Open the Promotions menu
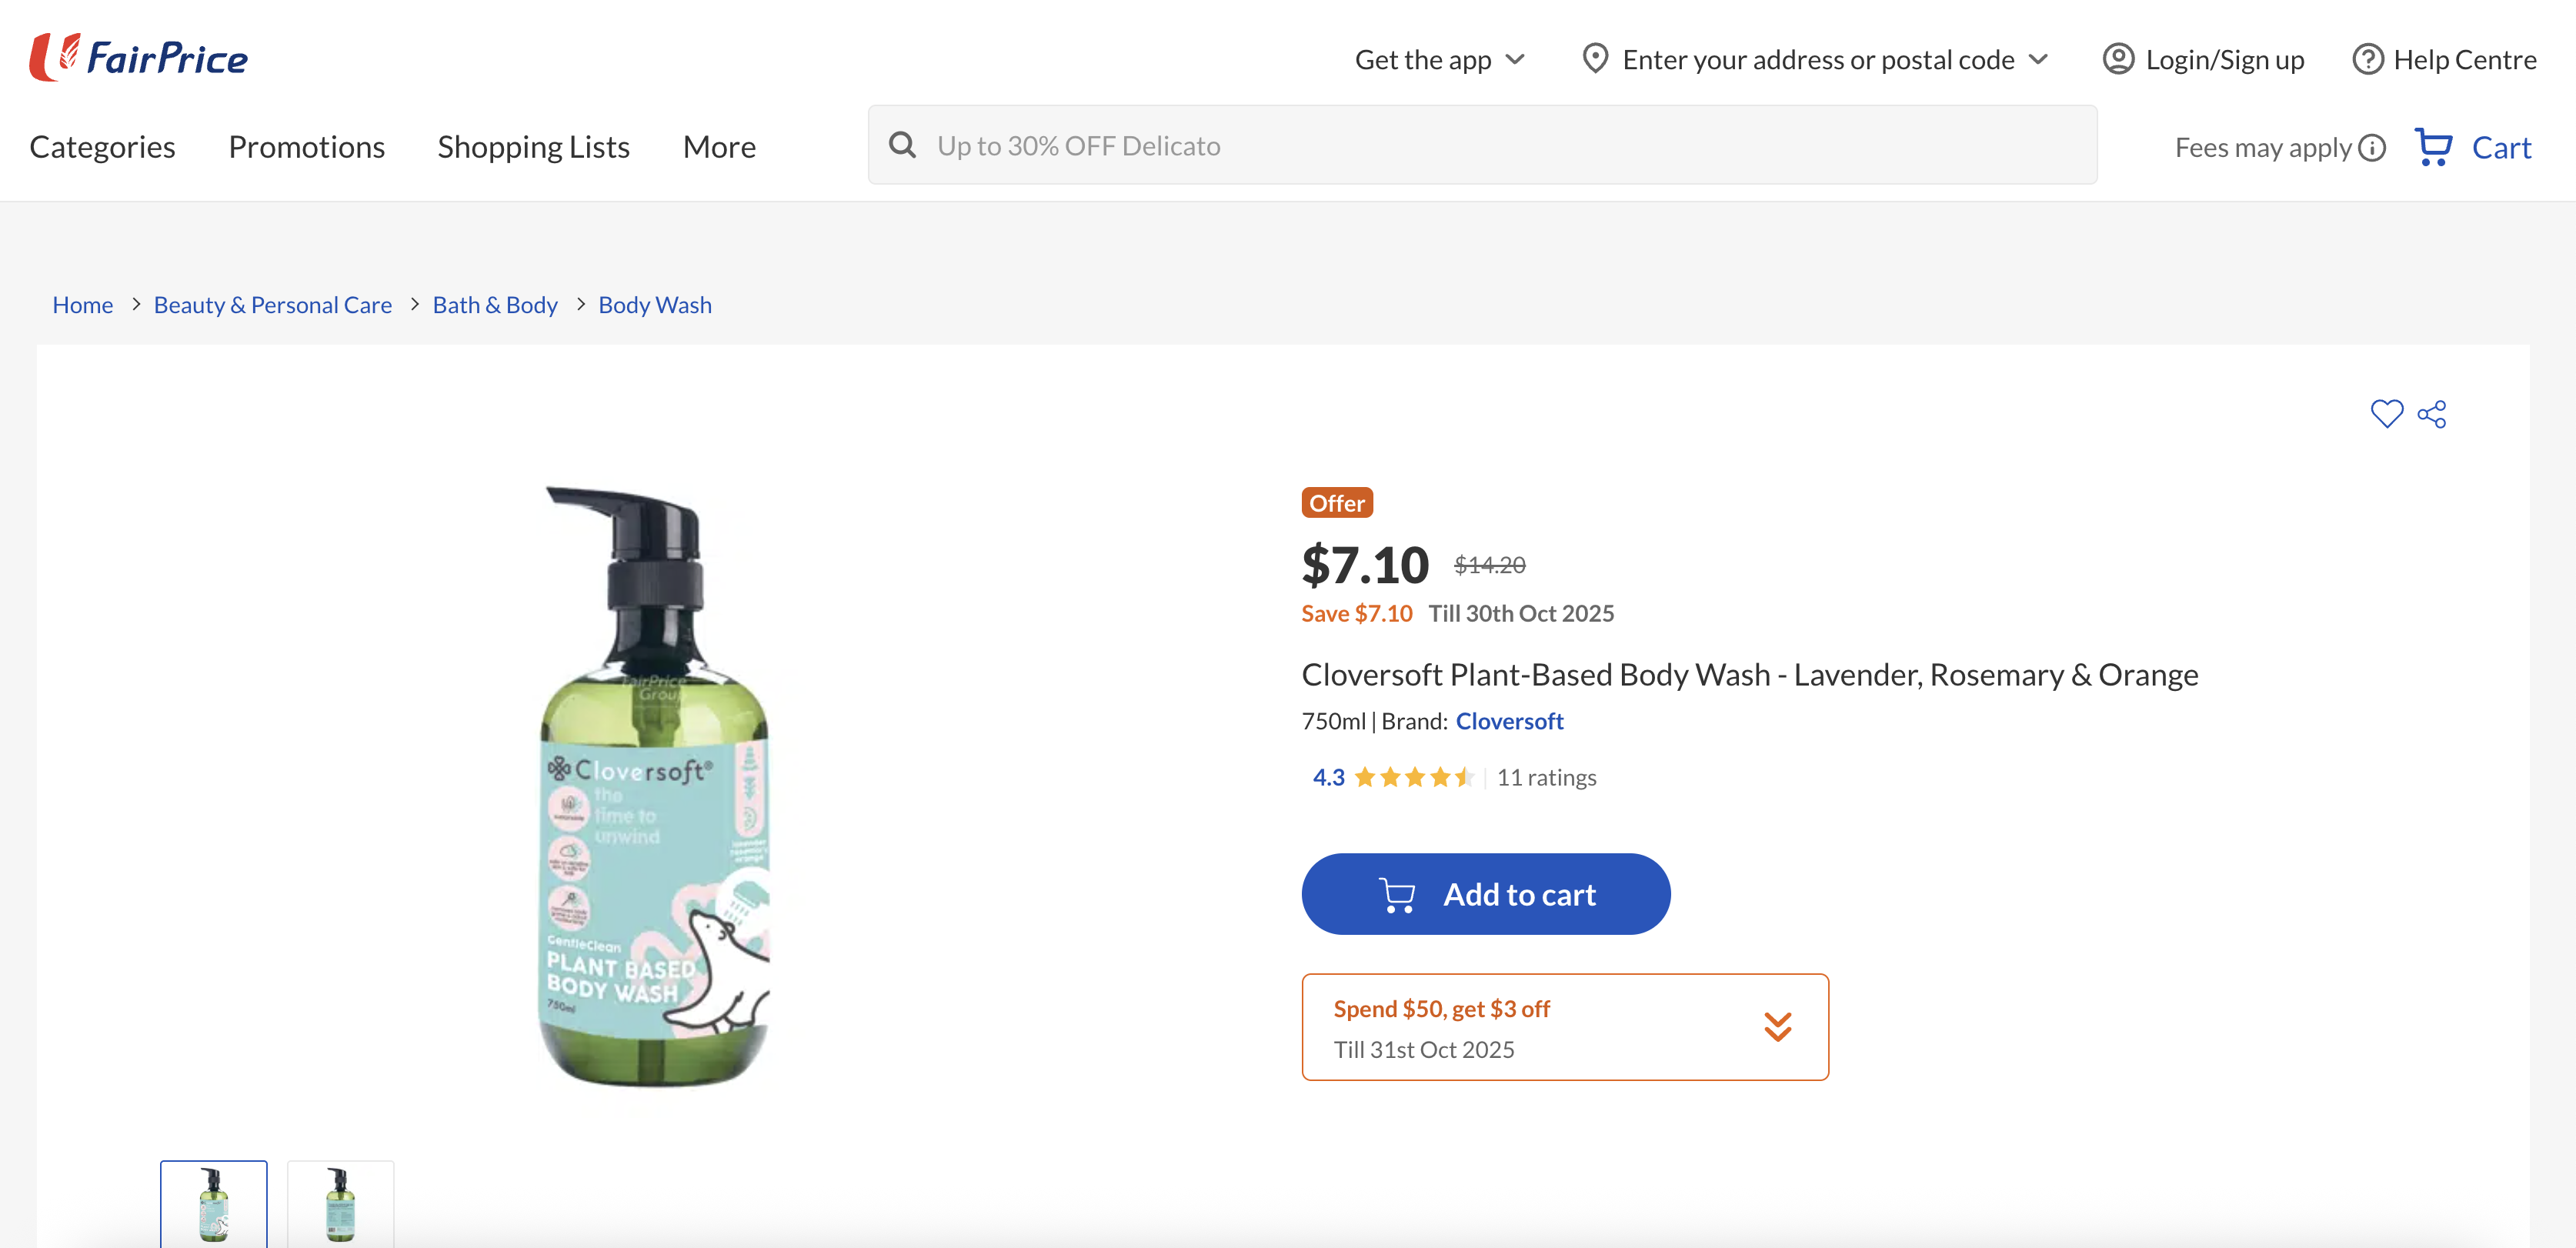The height and width of the screenshot is (1248, 2576). 306,146
